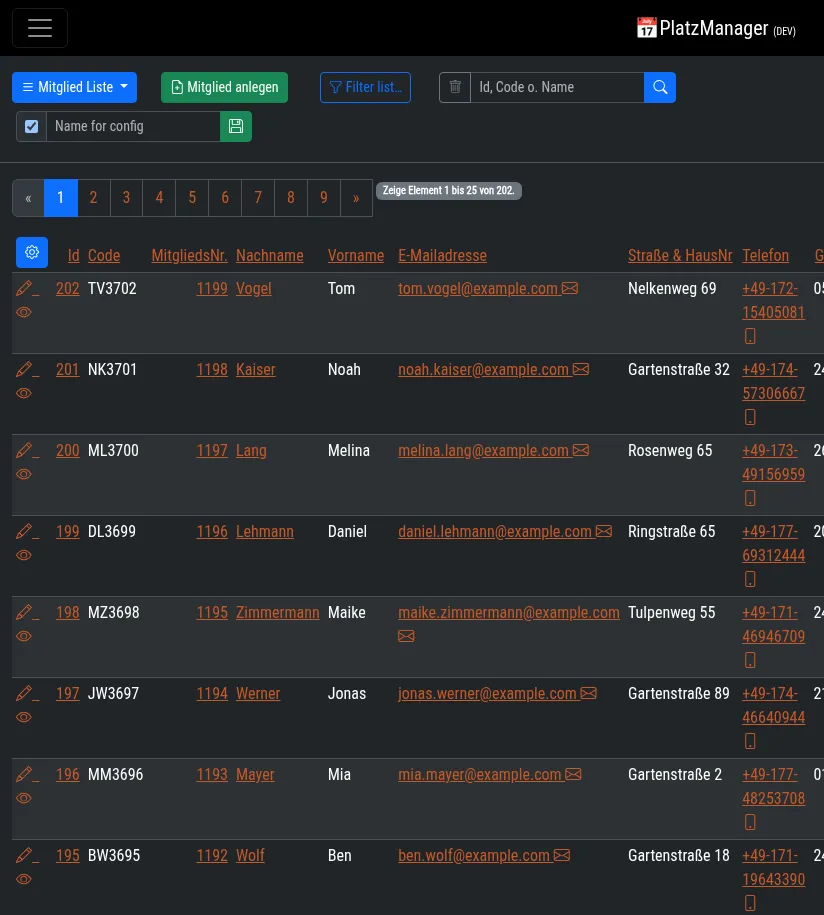Click envelope icon next to daniel.lehmann email

point(604,532)
